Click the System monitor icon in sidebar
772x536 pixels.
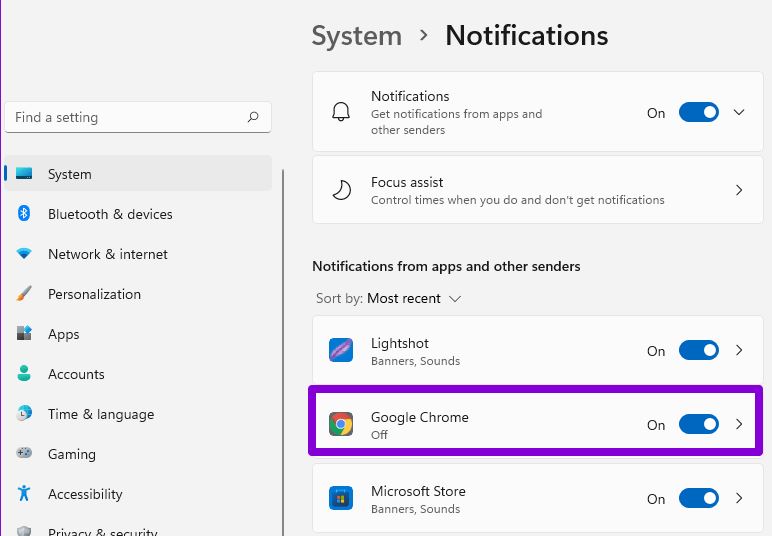[x=24, y=173]
